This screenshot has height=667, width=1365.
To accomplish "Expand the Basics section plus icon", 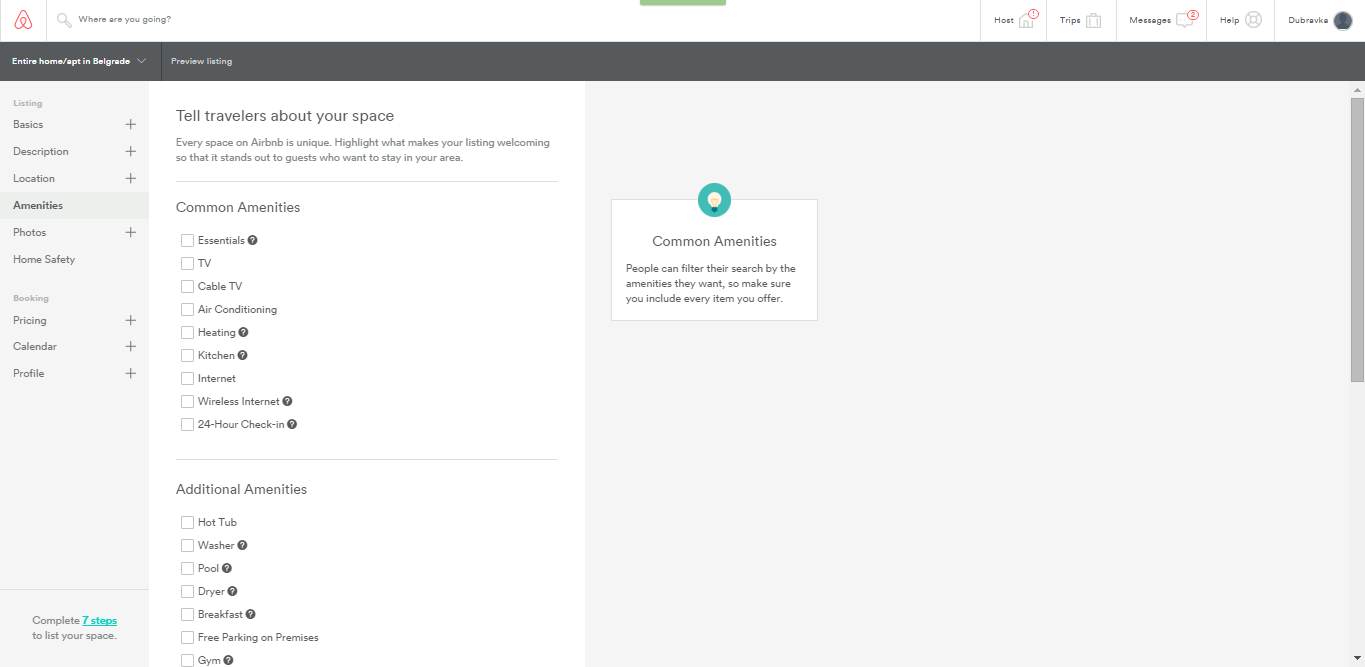I will point(130,125).
